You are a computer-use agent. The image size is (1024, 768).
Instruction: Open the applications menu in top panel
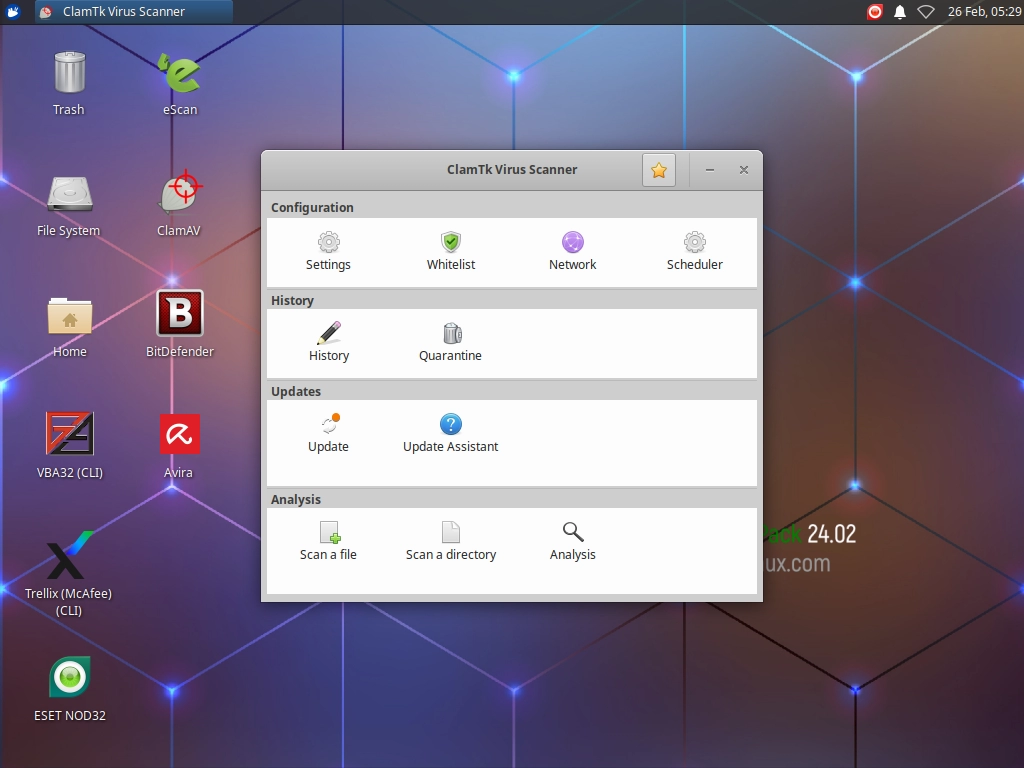point(14,12)
